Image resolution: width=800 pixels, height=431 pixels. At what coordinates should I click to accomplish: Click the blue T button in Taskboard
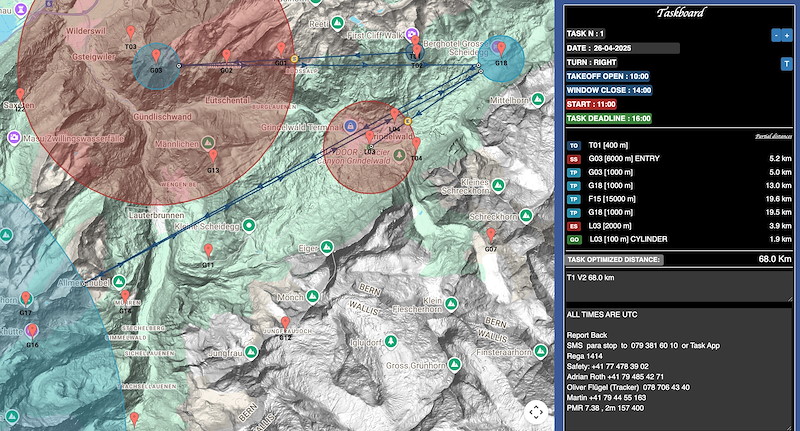point(786,64)
